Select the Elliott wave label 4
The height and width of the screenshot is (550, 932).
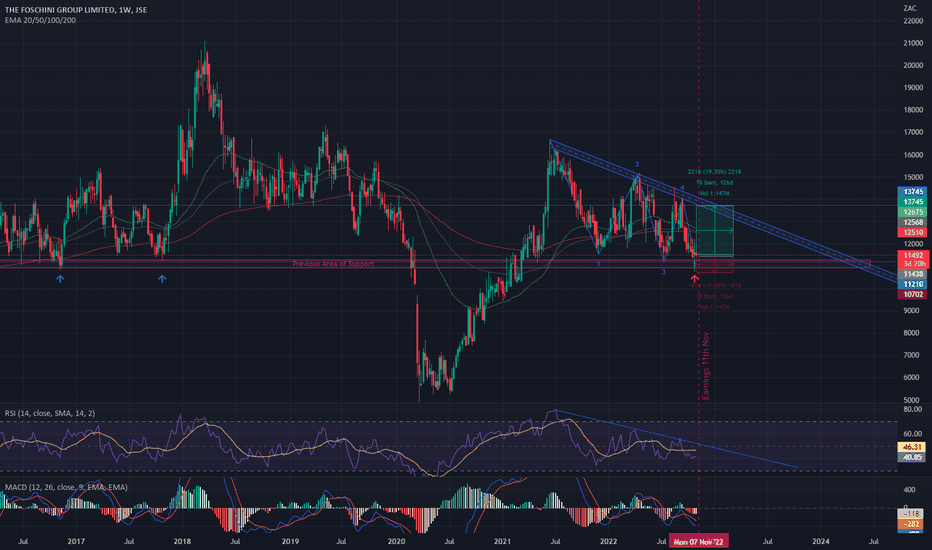tap(682, 188)
